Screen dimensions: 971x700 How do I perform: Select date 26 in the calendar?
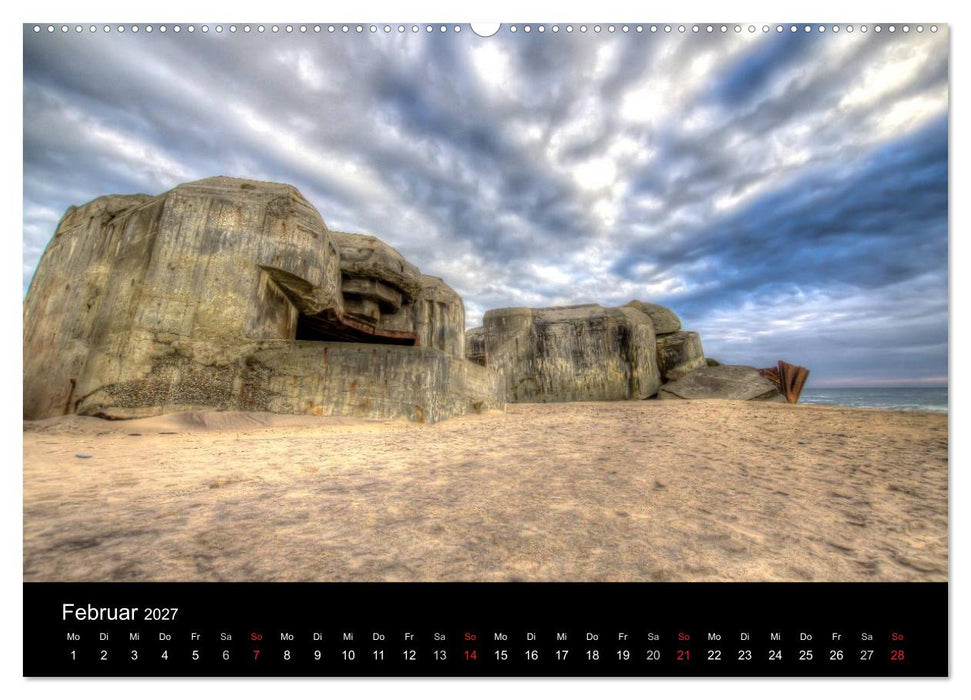point(837,655)
